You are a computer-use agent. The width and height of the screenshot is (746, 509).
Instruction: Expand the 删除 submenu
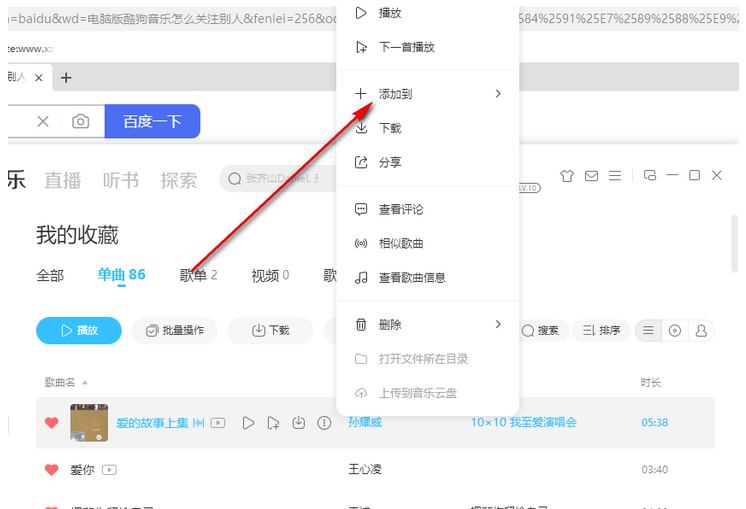click(497, 324)
